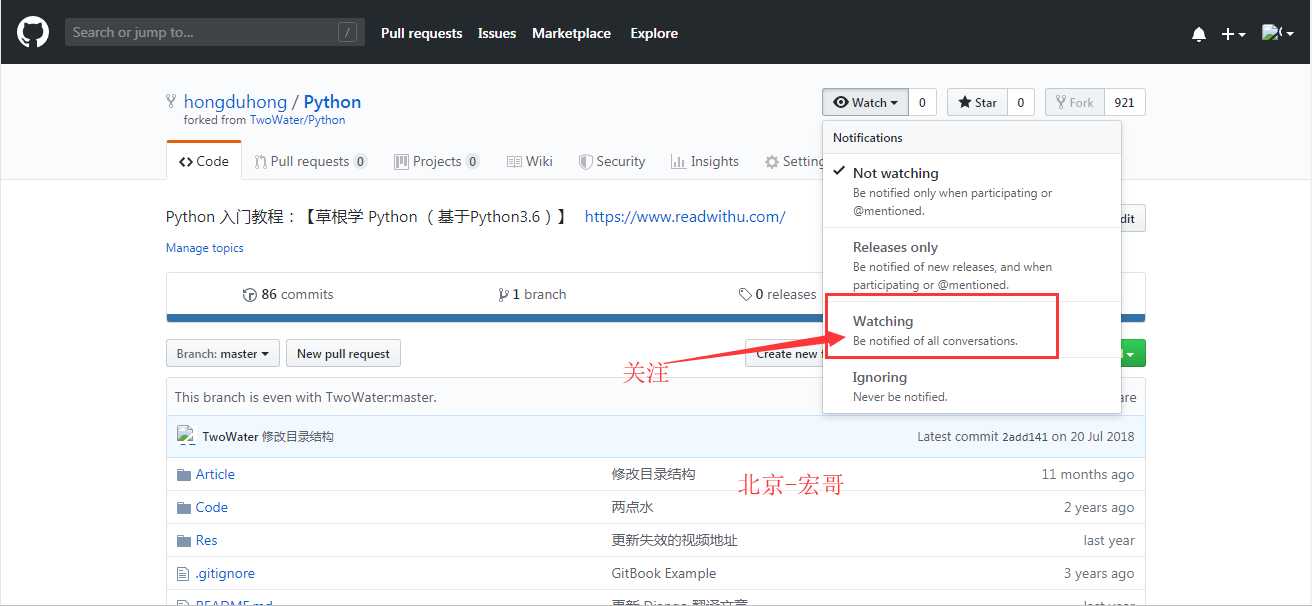Focus the Search or jump to field
This screenshot has width=1312, height=606.
click(200, 32)
